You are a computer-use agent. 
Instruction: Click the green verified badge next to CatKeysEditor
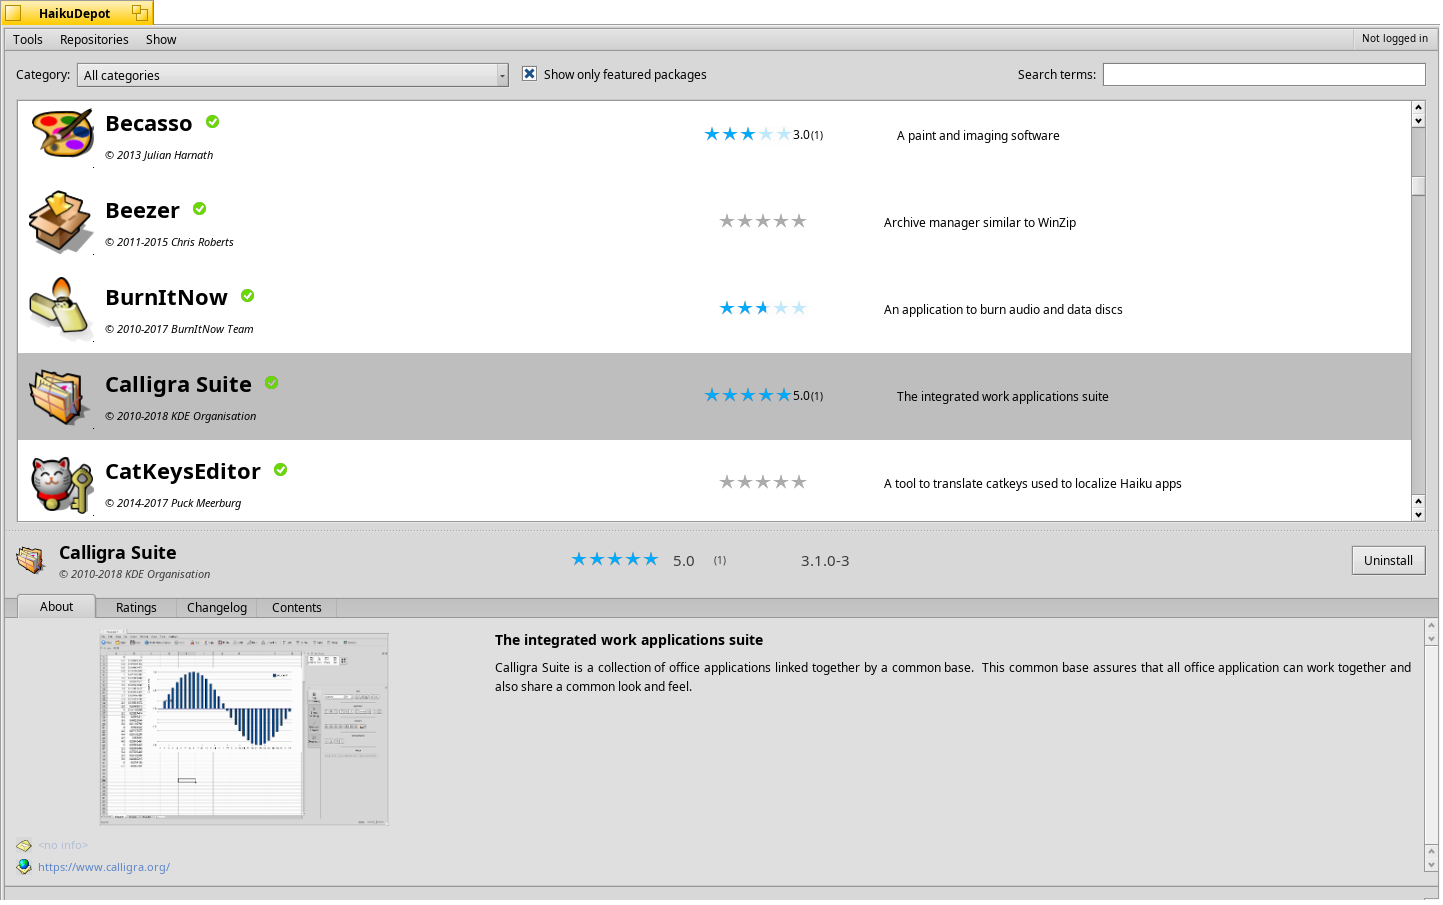(x=281, y=470)
